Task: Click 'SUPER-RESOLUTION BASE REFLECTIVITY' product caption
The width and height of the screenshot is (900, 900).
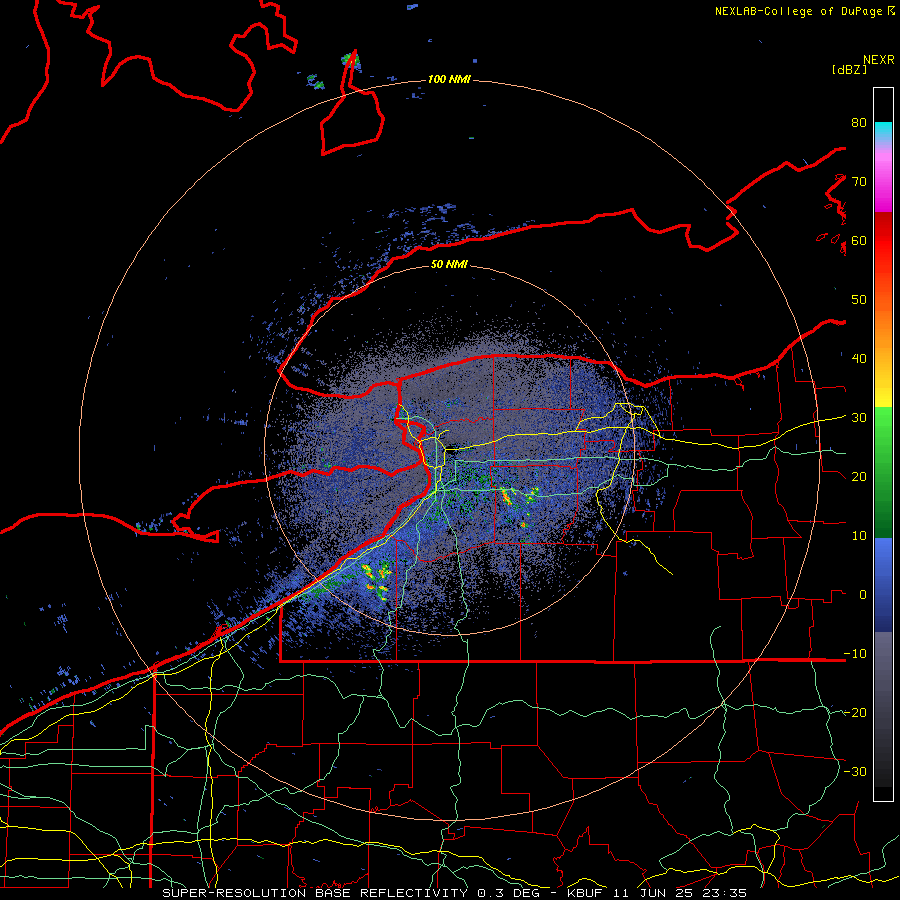Action: point(315,893)
